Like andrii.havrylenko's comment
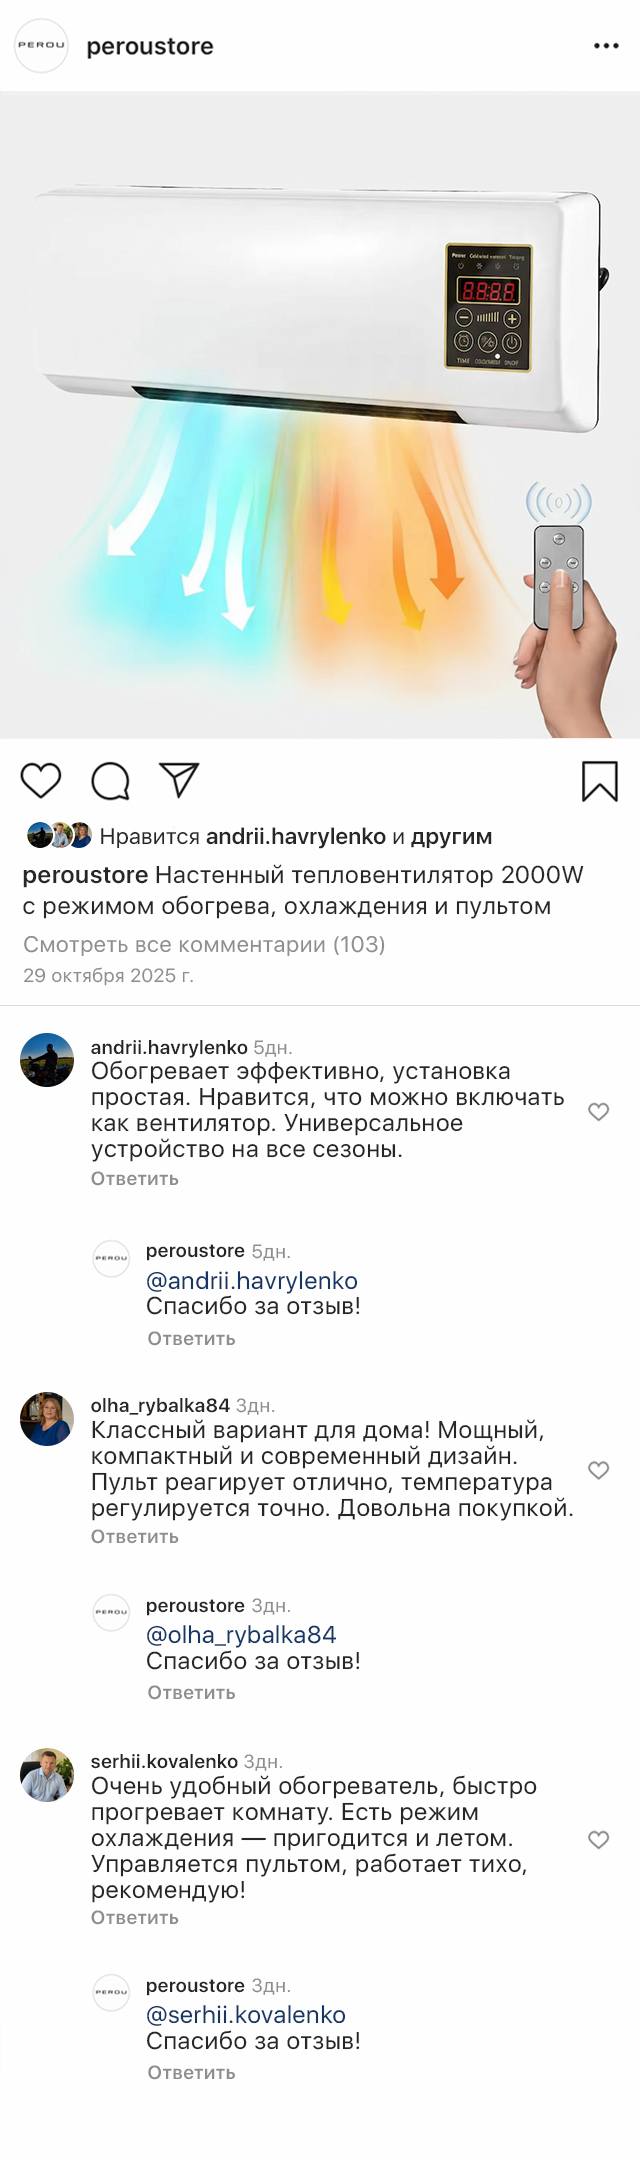 click(598, 1111)
